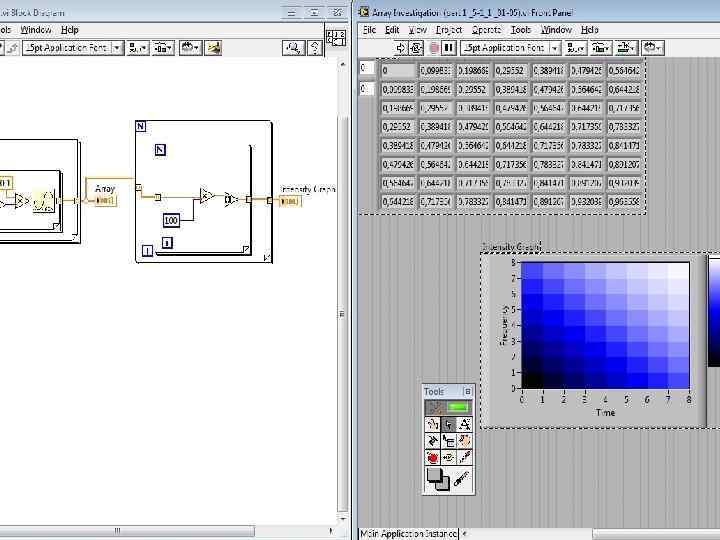The height and width of the screenshot is (540, 720).
Task: Open Front Panel Window menu
Action: pyautogui.click(x=556, y=30)
